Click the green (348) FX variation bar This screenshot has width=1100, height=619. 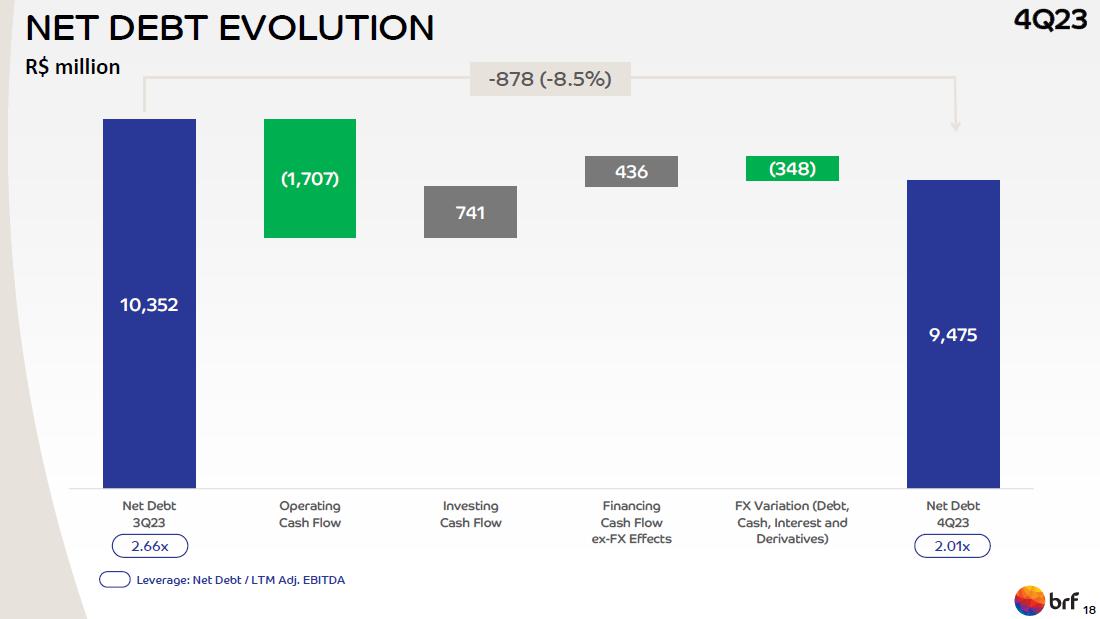pyautogui.click(x=792, y=169)
